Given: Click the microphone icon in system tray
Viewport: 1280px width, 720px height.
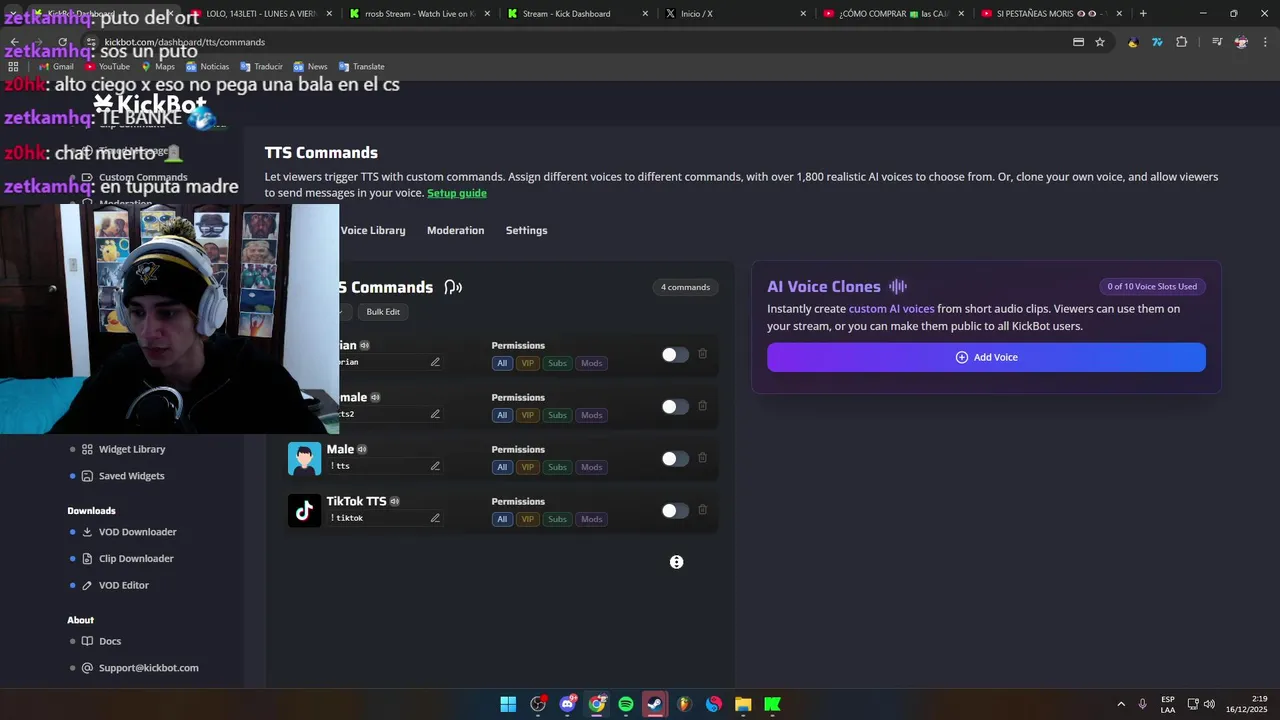Looking at the screenshot, I should click(x=1142, y=704).
